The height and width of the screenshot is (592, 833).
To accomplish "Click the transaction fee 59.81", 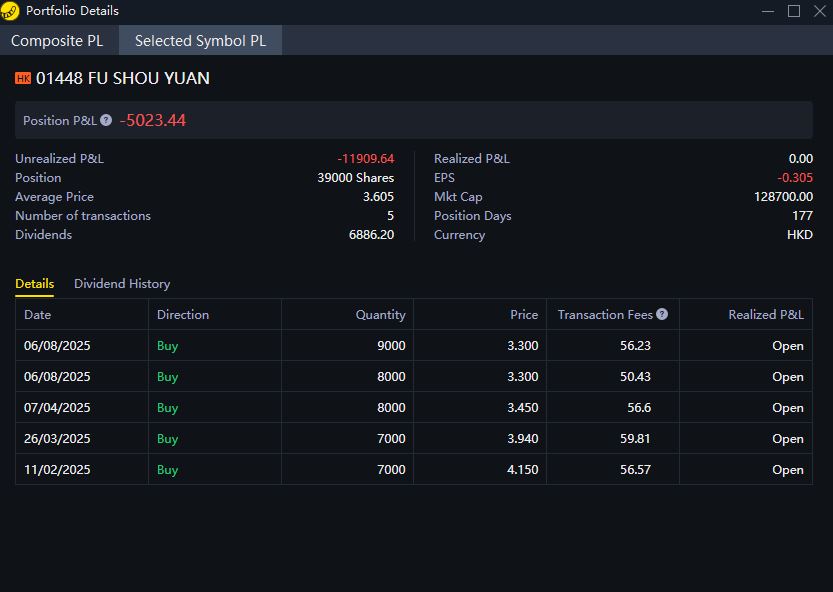I will [635, 438].
